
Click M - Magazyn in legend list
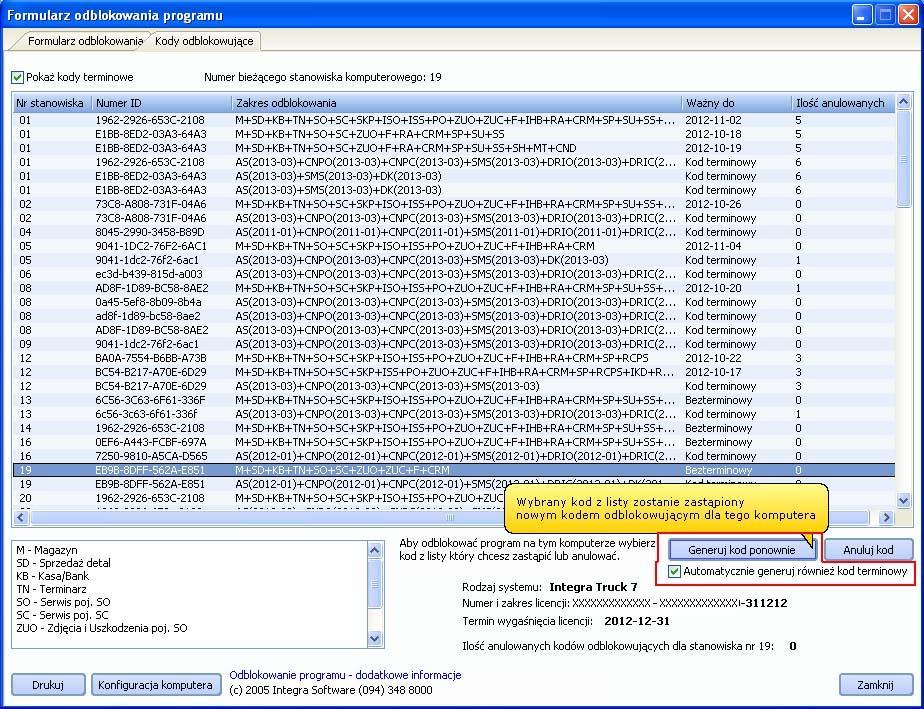47,550
